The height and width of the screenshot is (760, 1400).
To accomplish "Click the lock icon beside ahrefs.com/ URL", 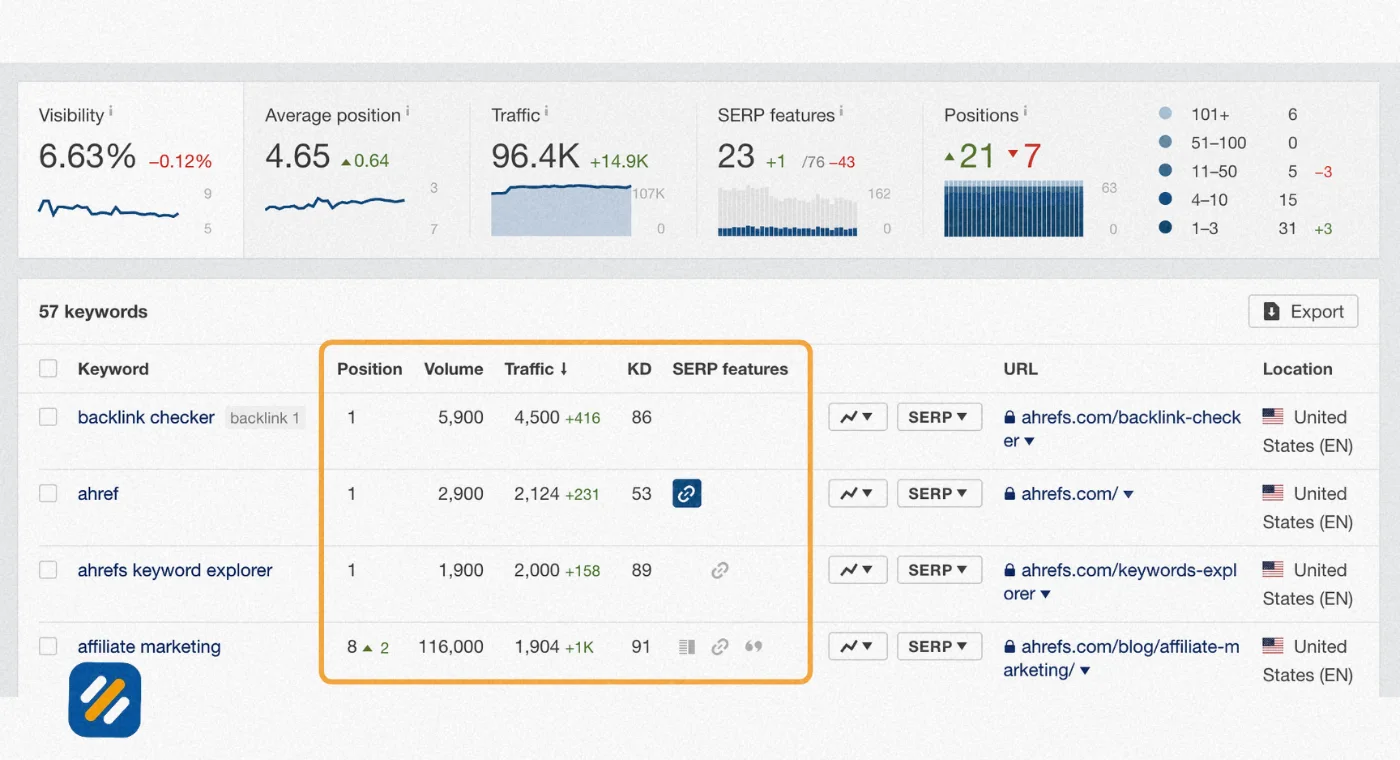I will (1010, 494).
